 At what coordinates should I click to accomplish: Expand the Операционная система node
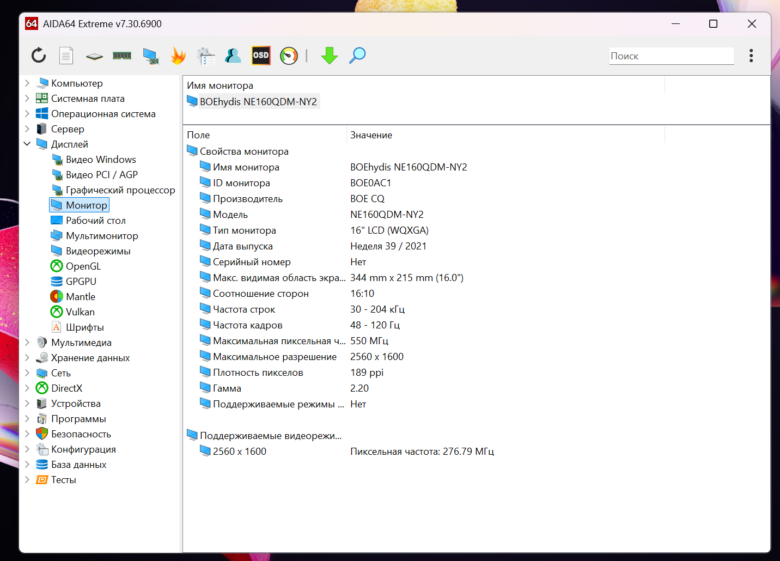[x=27, y=114]
